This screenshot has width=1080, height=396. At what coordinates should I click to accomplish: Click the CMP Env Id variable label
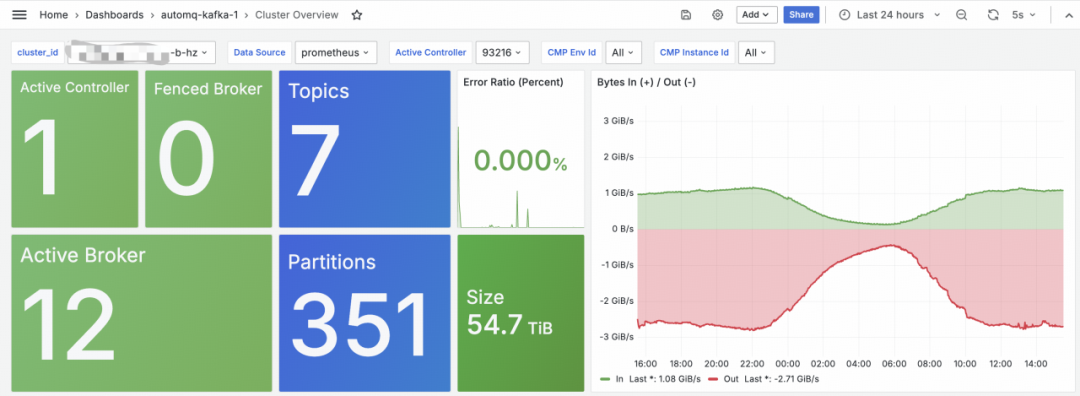(x=572, y=52)
